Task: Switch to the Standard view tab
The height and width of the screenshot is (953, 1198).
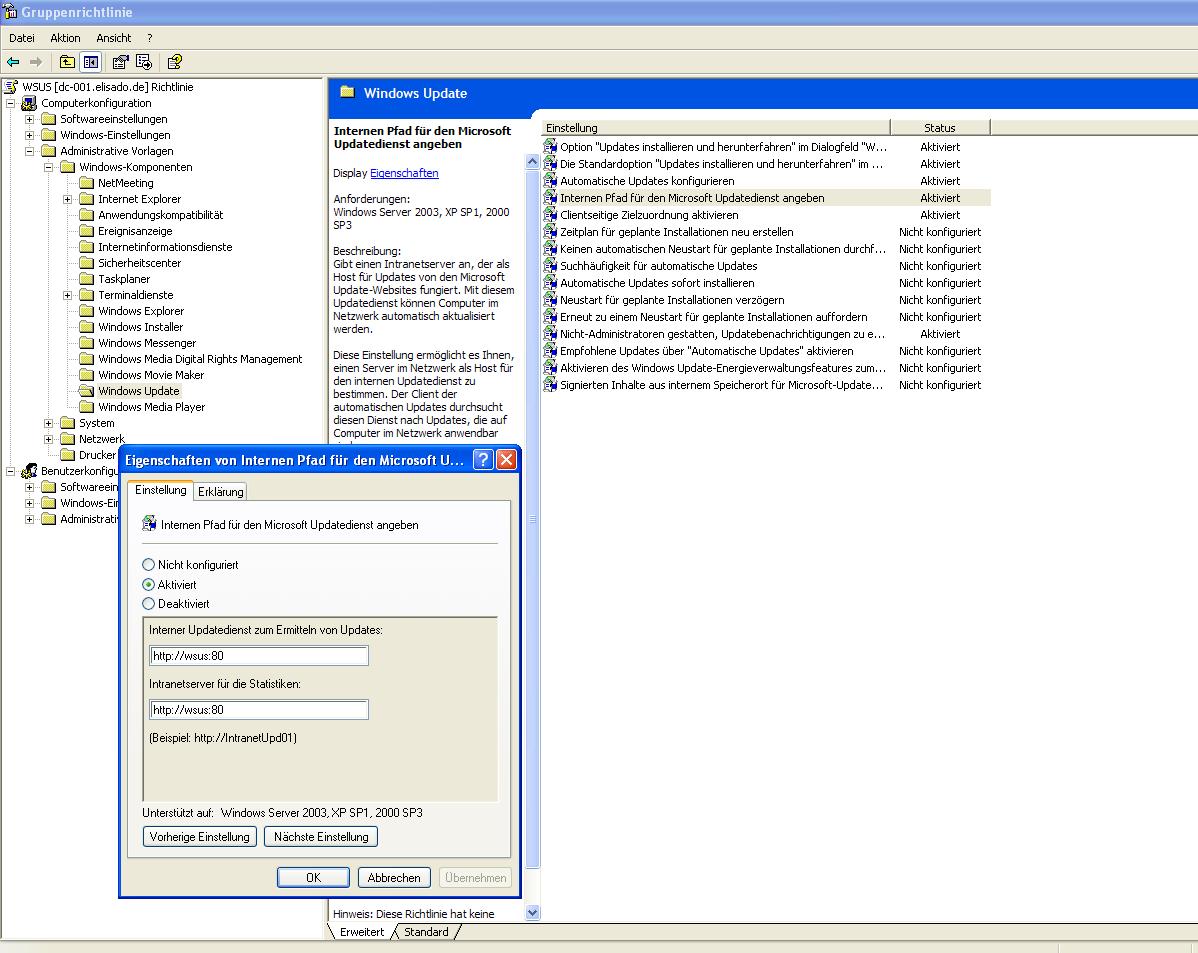Action: coord(426,932)
